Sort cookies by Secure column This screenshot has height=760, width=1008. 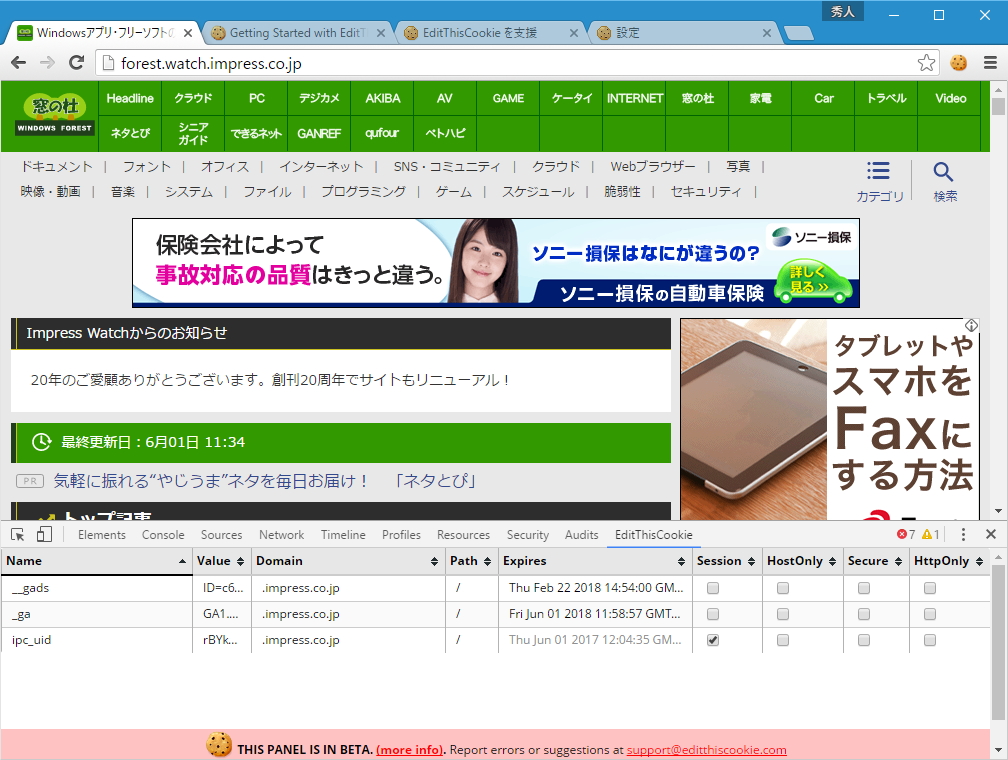(876, 561)
